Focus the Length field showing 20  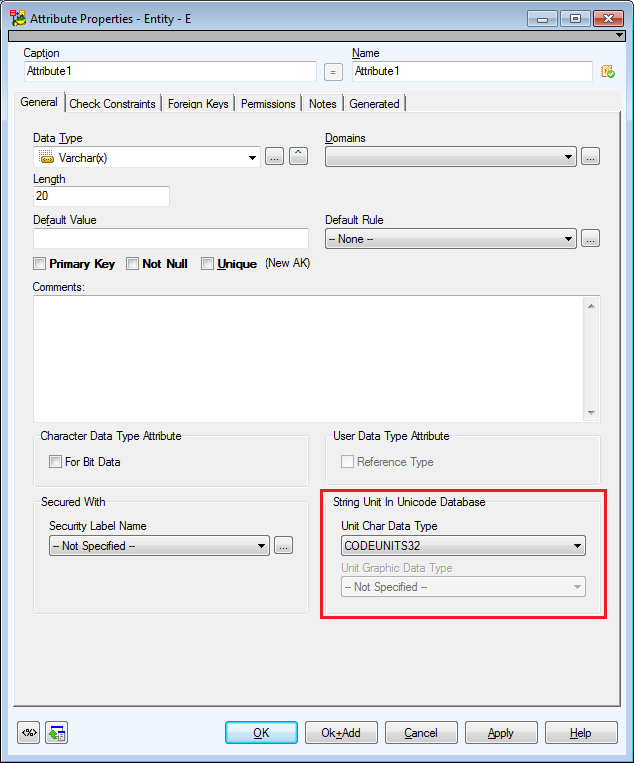coord(101,196)
